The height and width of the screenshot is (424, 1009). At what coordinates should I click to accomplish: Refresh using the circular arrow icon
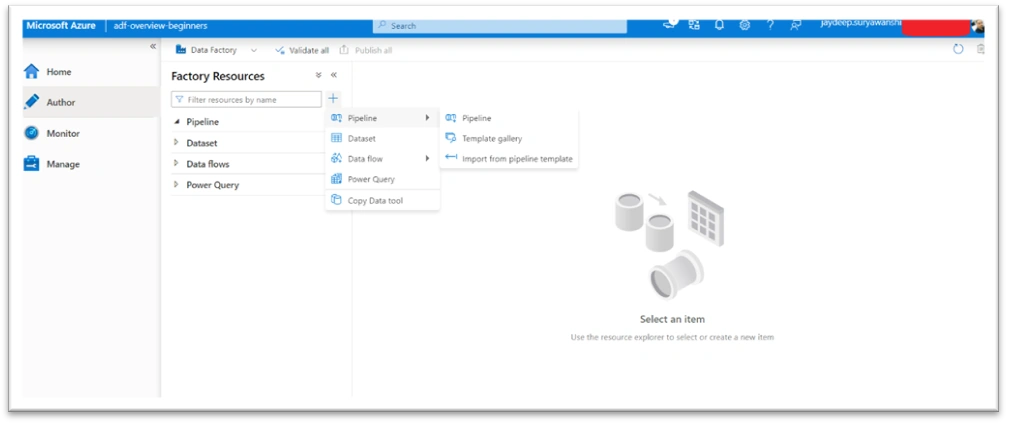pos(958,49)
